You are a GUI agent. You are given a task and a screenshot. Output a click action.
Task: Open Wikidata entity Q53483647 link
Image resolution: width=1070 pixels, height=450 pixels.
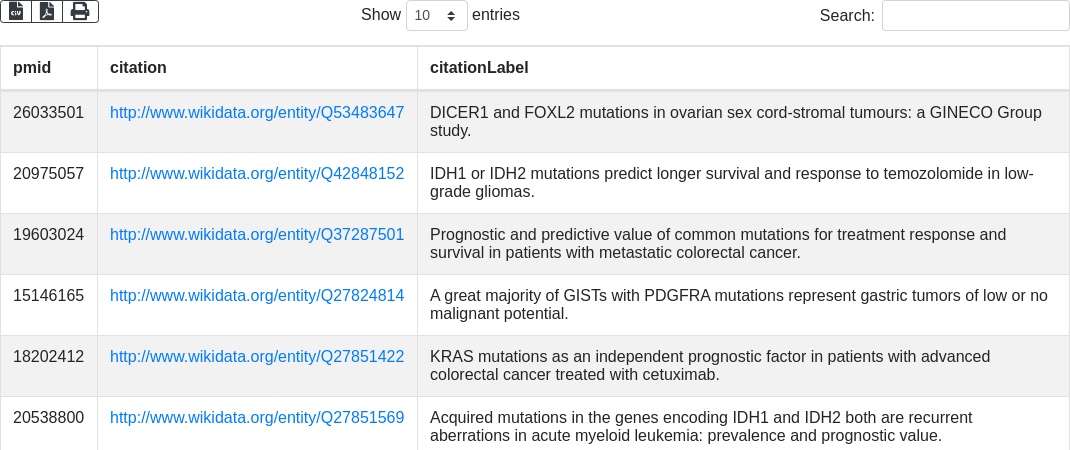(257, 113)
